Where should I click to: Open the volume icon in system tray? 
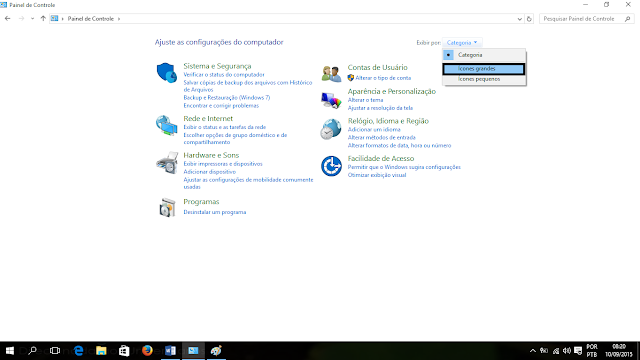(567, 351)
